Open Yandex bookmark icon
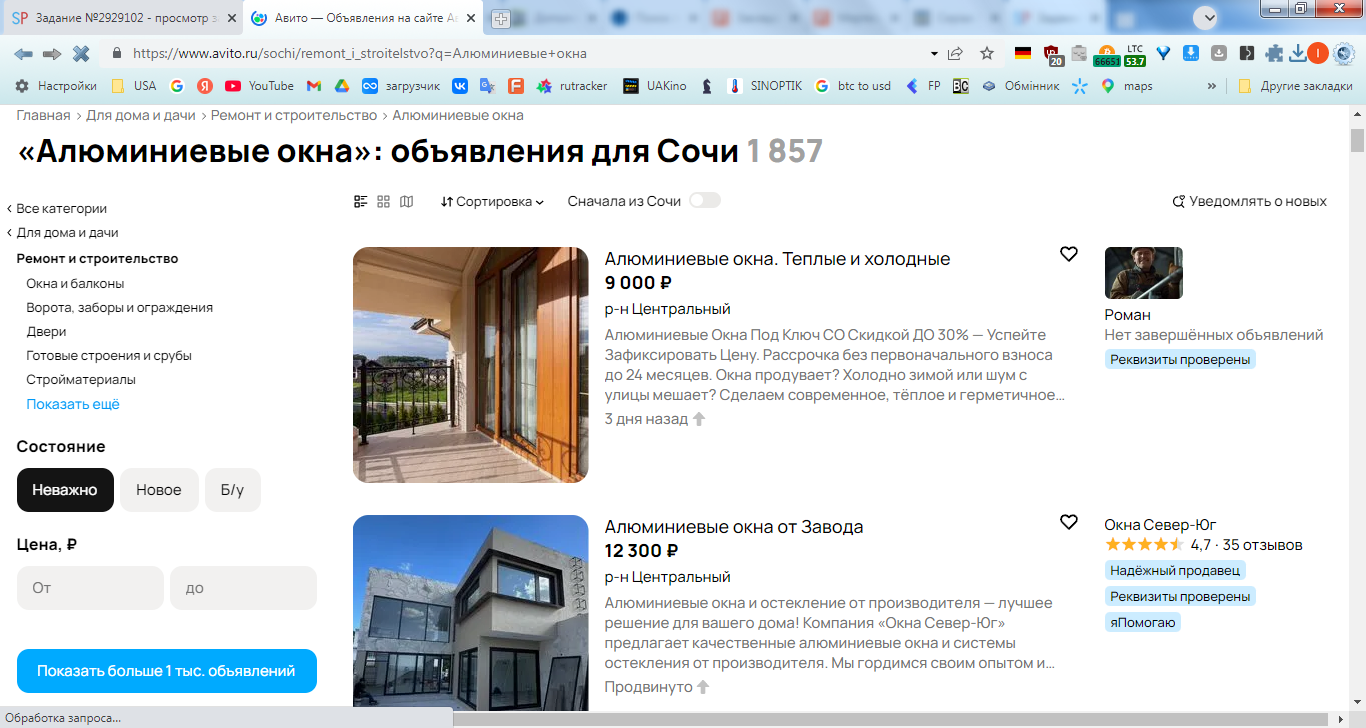1366x728 pixels. (x=205, y=86)
